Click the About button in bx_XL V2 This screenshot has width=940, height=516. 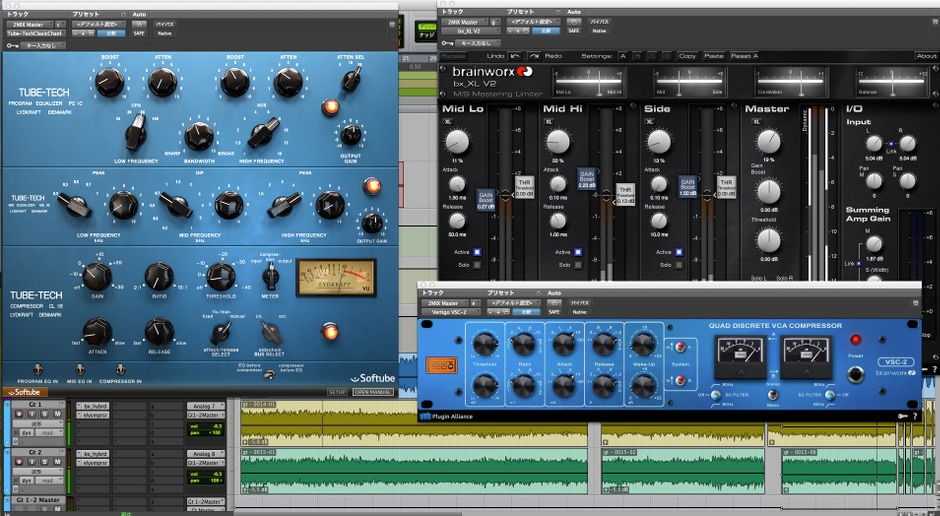pyautogui.click(x=926, y=56)
